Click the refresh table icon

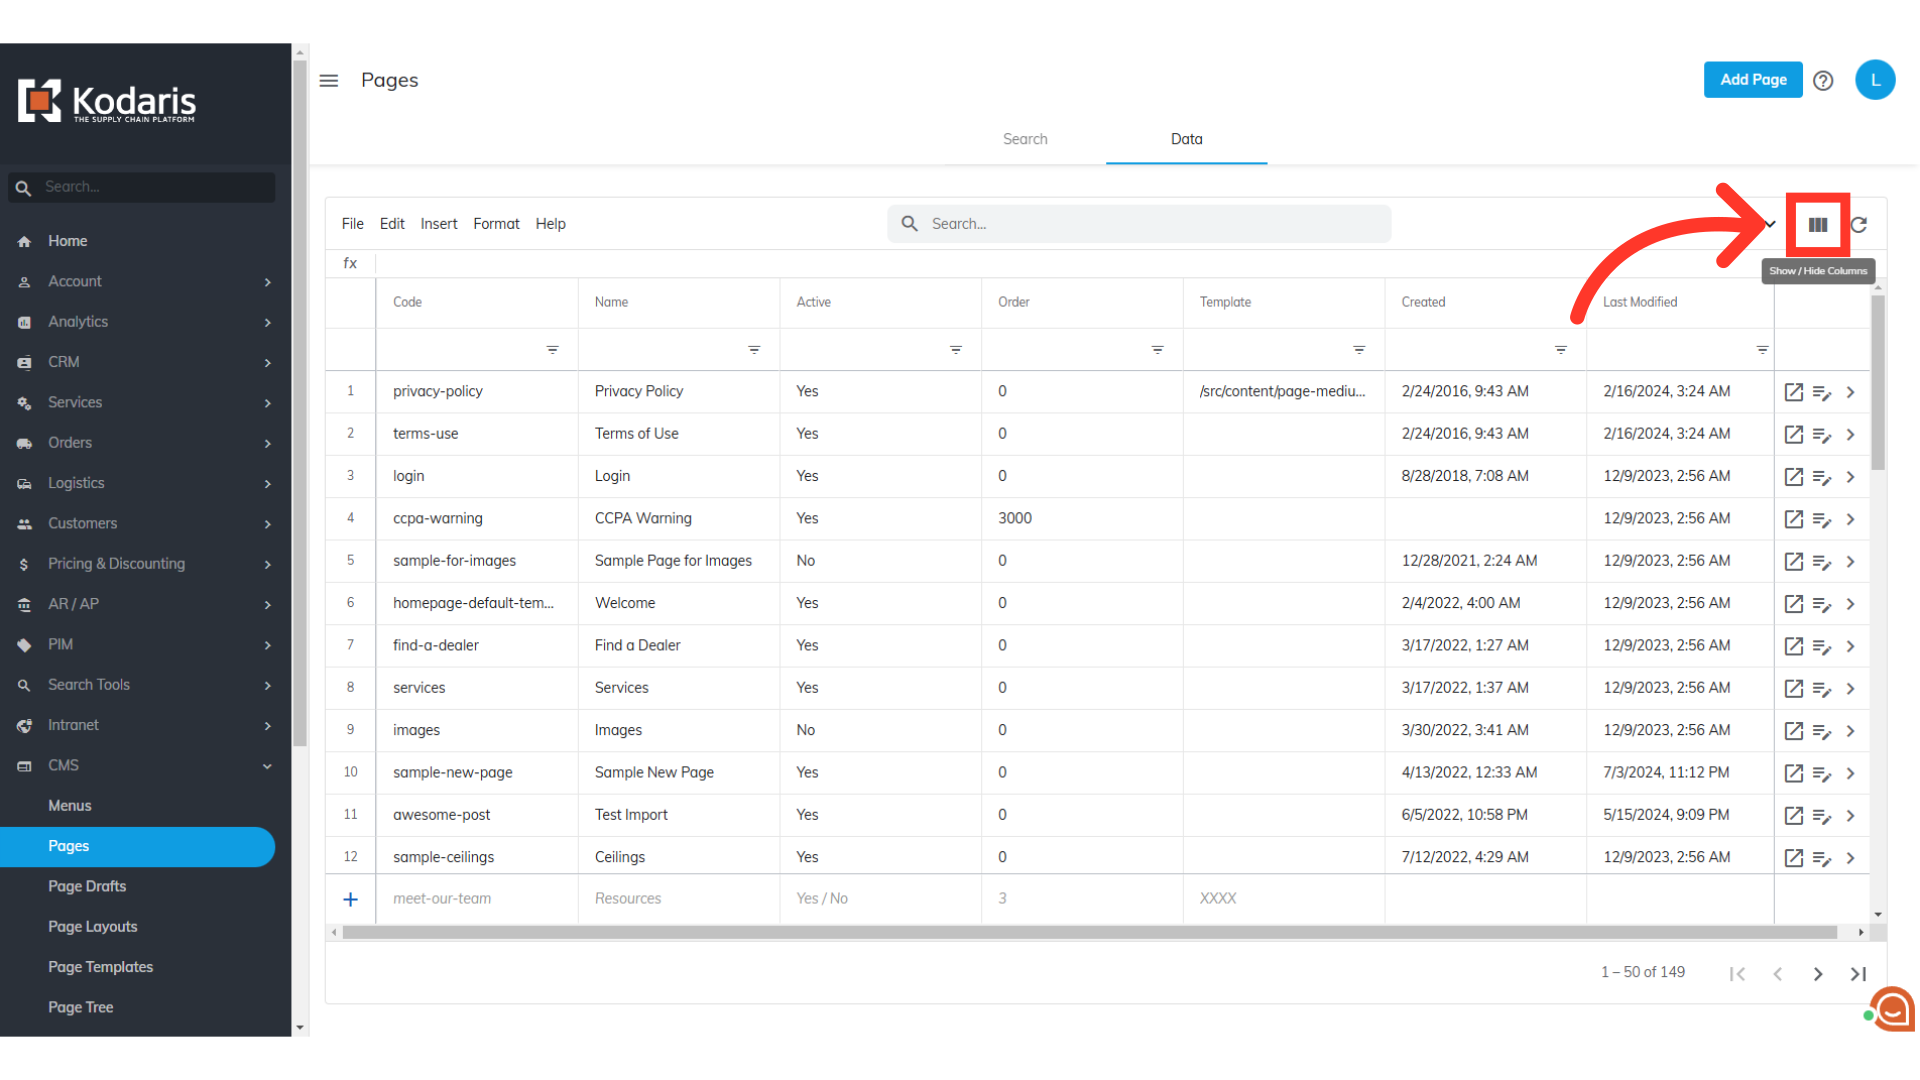point(1859,225)
